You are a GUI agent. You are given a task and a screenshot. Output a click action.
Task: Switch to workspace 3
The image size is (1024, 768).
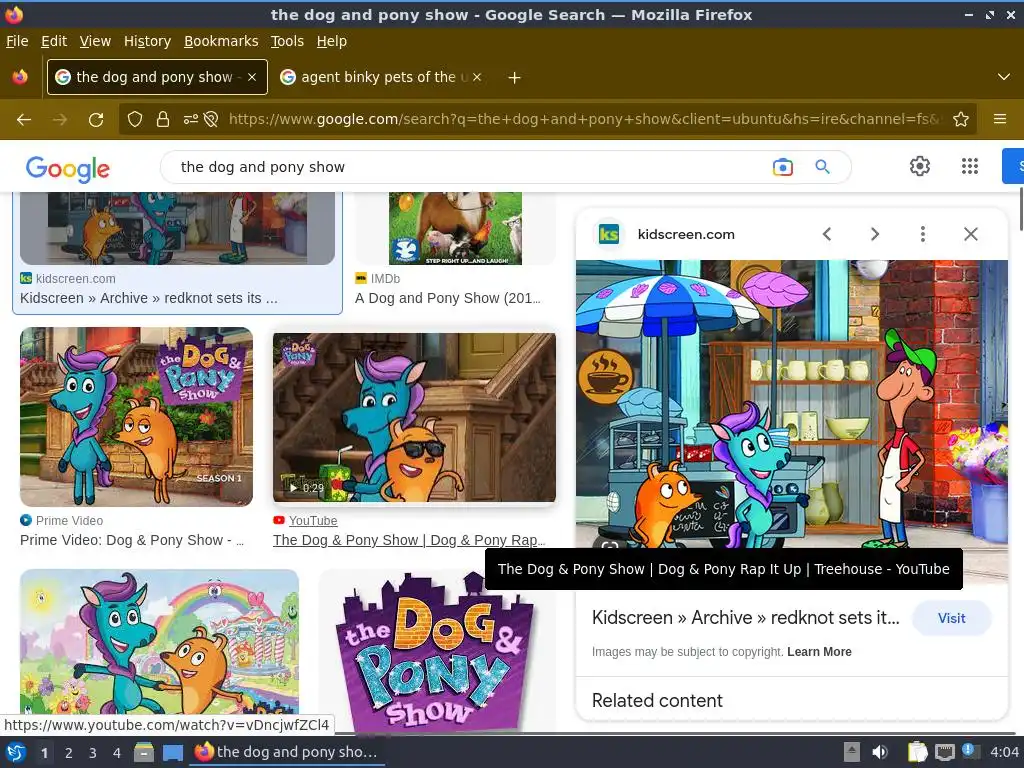(93, 753)
